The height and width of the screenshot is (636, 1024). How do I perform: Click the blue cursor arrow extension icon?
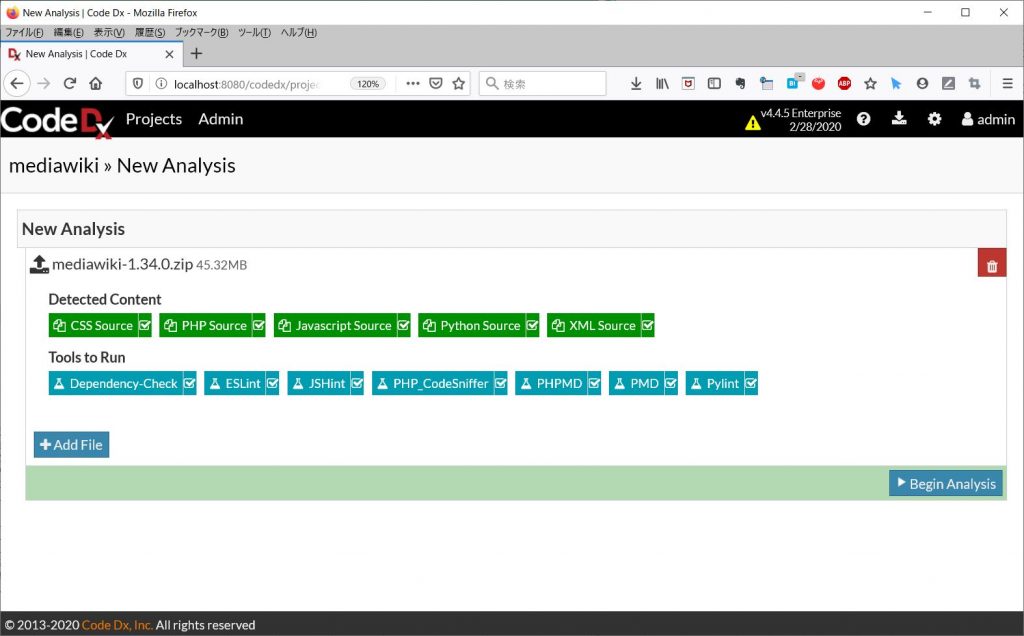[896, 84]
